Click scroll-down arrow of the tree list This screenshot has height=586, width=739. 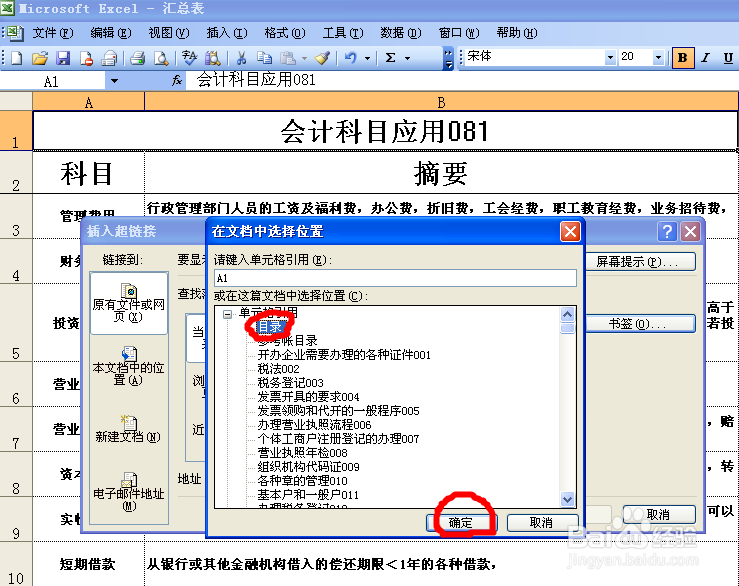[x=567, y=499]
